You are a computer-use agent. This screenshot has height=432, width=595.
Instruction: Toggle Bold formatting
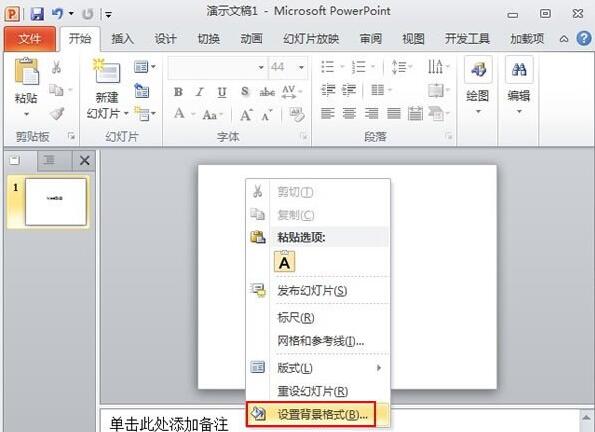[x=178, y=91]
